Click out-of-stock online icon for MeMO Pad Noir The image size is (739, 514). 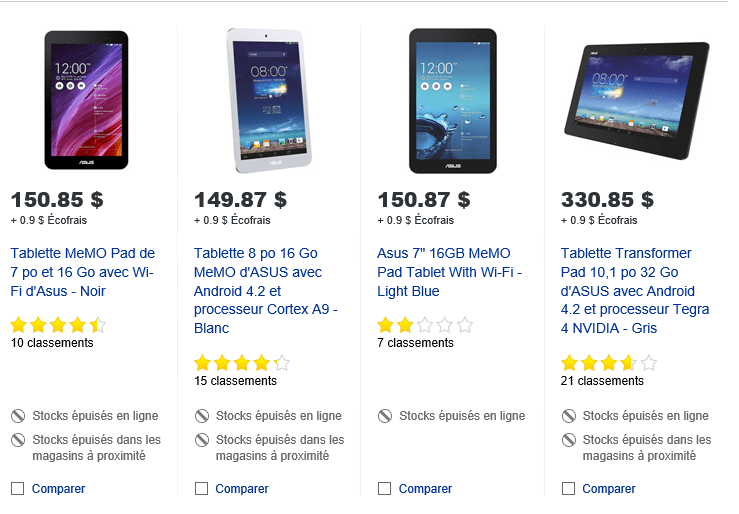[18, 416]
